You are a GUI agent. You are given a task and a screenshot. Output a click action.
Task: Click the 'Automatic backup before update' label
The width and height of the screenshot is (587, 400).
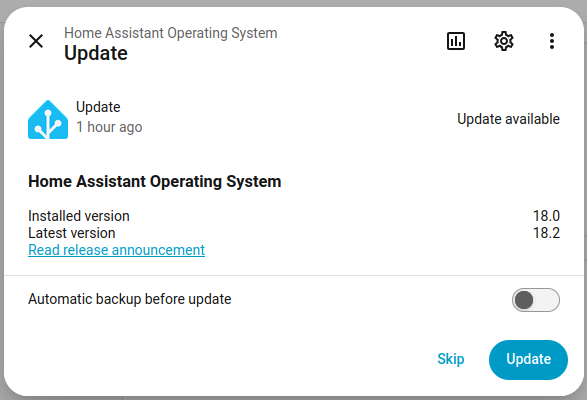(x=130, y=299)
